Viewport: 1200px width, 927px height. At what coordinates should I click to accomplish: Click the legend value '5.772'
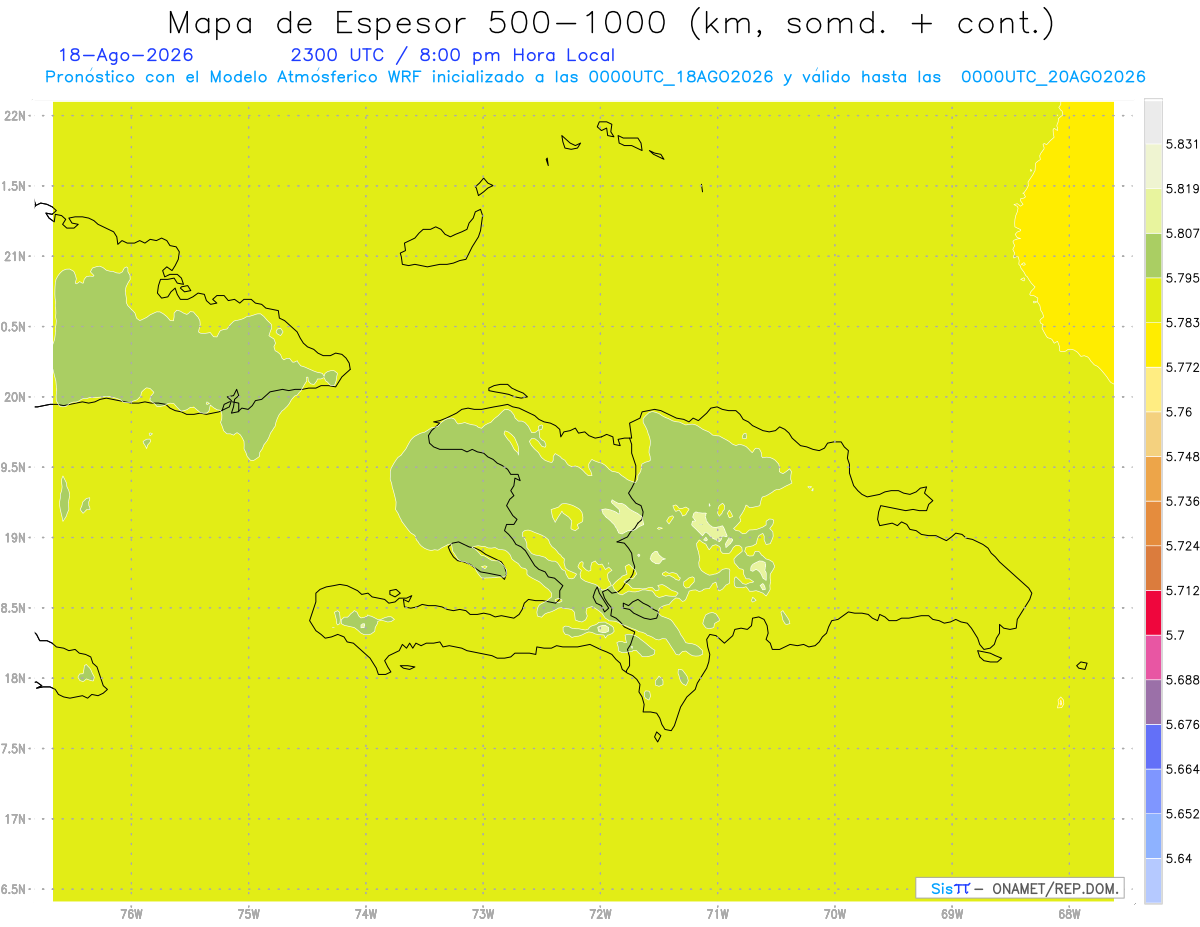[1184, 367]
